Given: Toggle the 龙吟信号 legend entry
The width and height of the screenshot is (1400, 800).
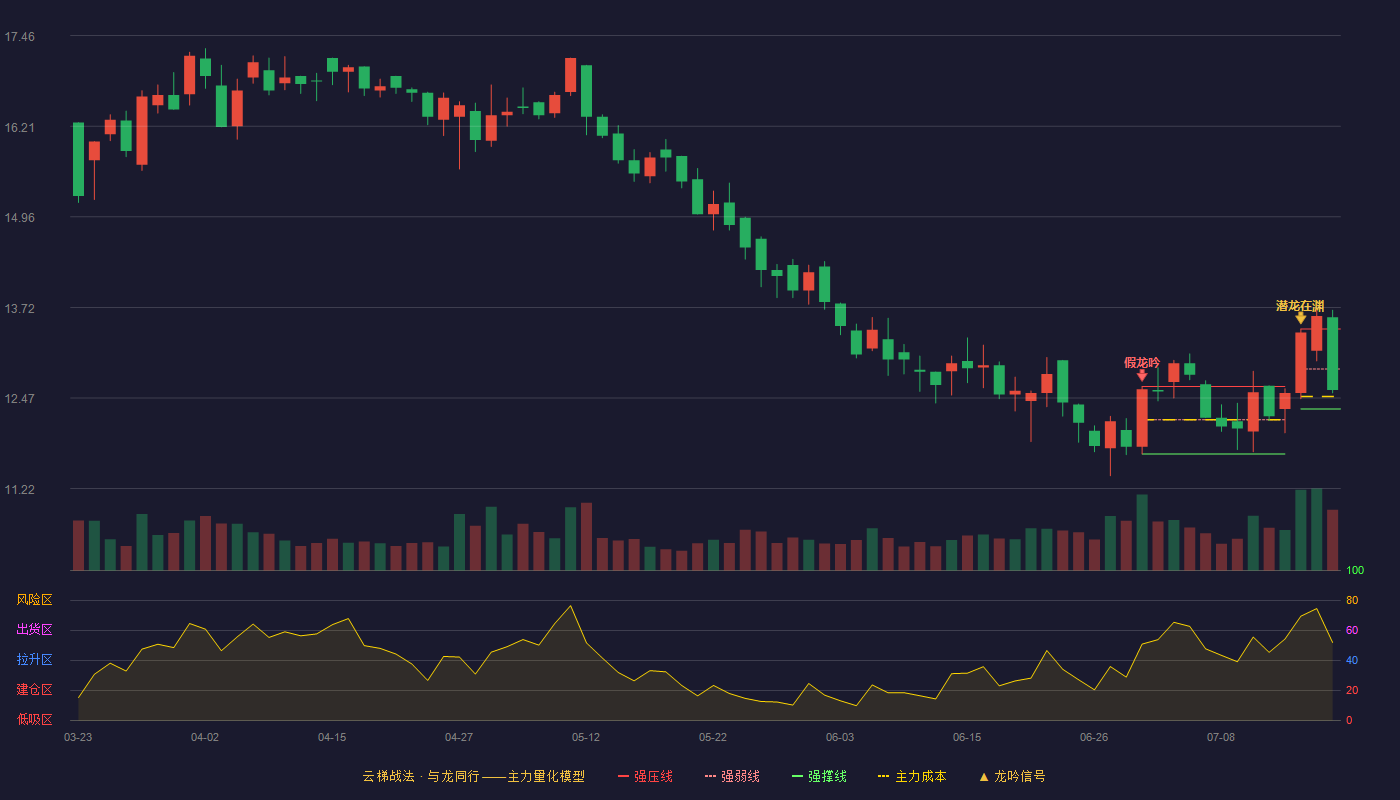Looking at the screenshot, I should pyautogui.click(x=1012, y=776).
